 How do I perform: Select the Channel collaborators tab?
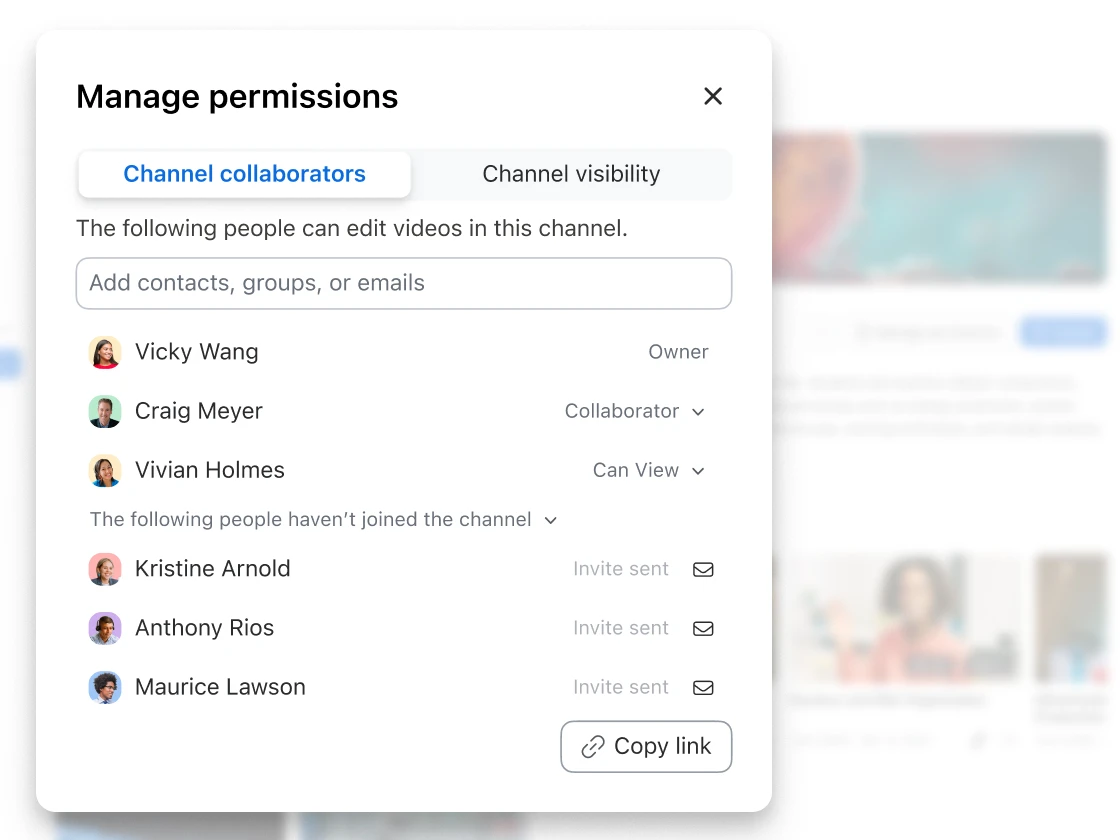click(244, 174)
